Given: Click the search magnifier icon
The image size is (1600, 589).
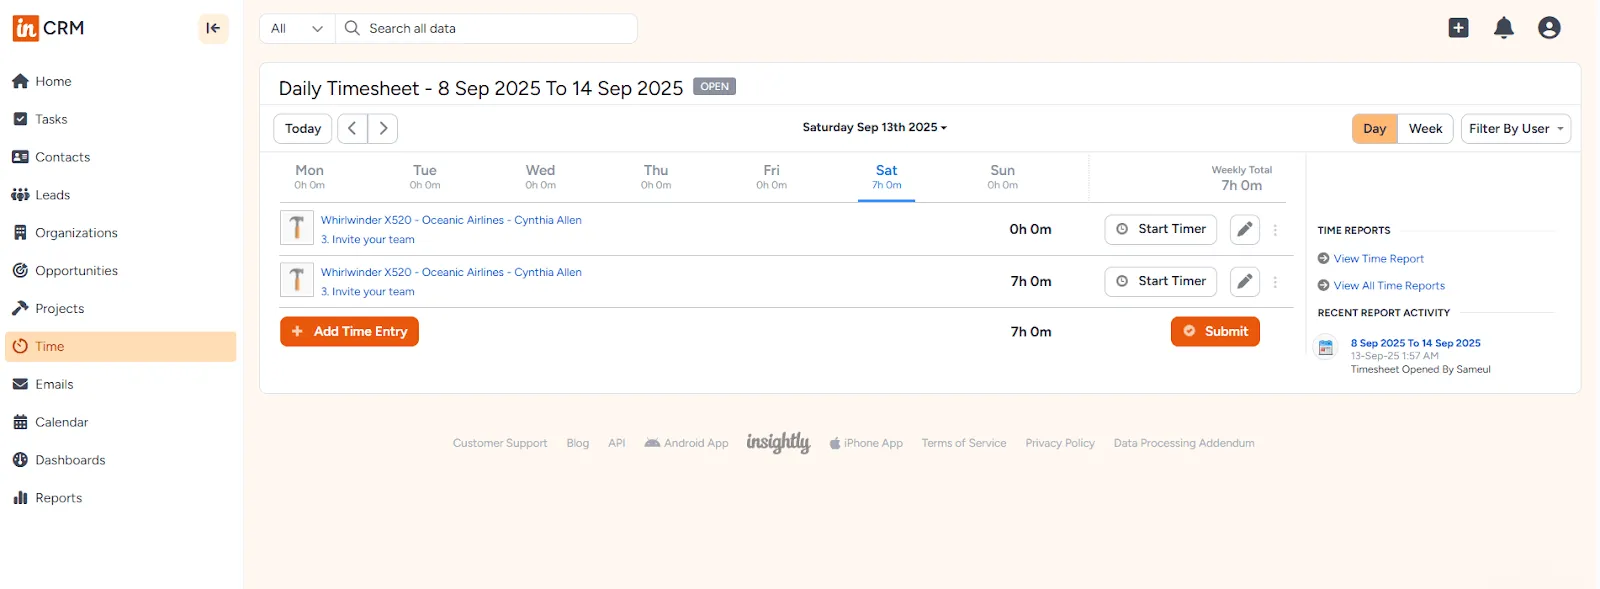Looking at the screenshot, I should tap(352, 28).
